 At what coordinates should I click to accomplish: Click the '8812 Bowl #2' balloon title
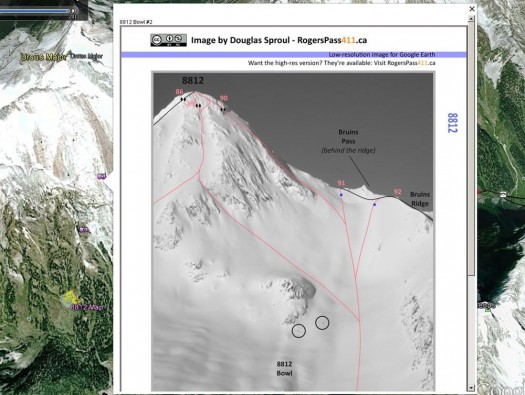point(136,22)
